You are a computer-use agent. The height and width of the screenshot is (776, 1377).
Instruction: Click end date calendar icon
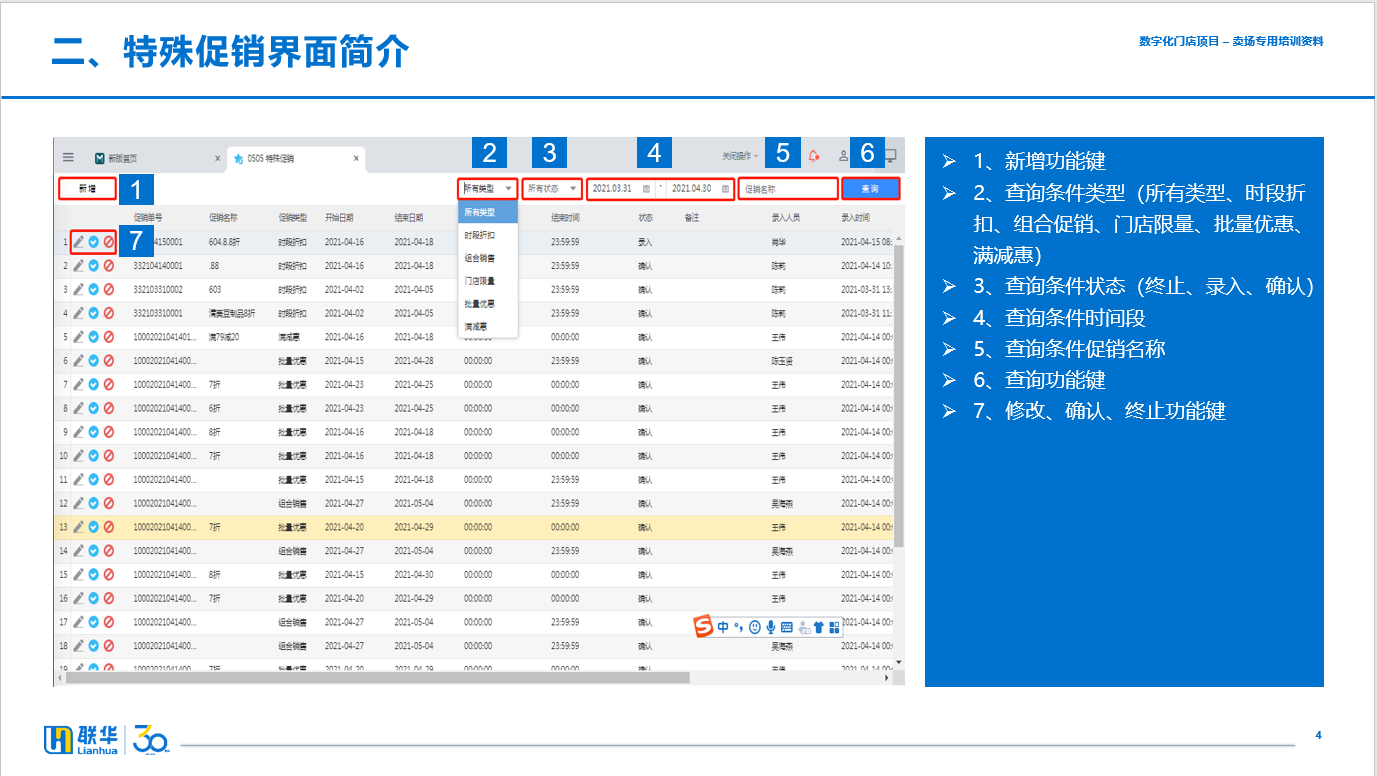tap(725, 188)
